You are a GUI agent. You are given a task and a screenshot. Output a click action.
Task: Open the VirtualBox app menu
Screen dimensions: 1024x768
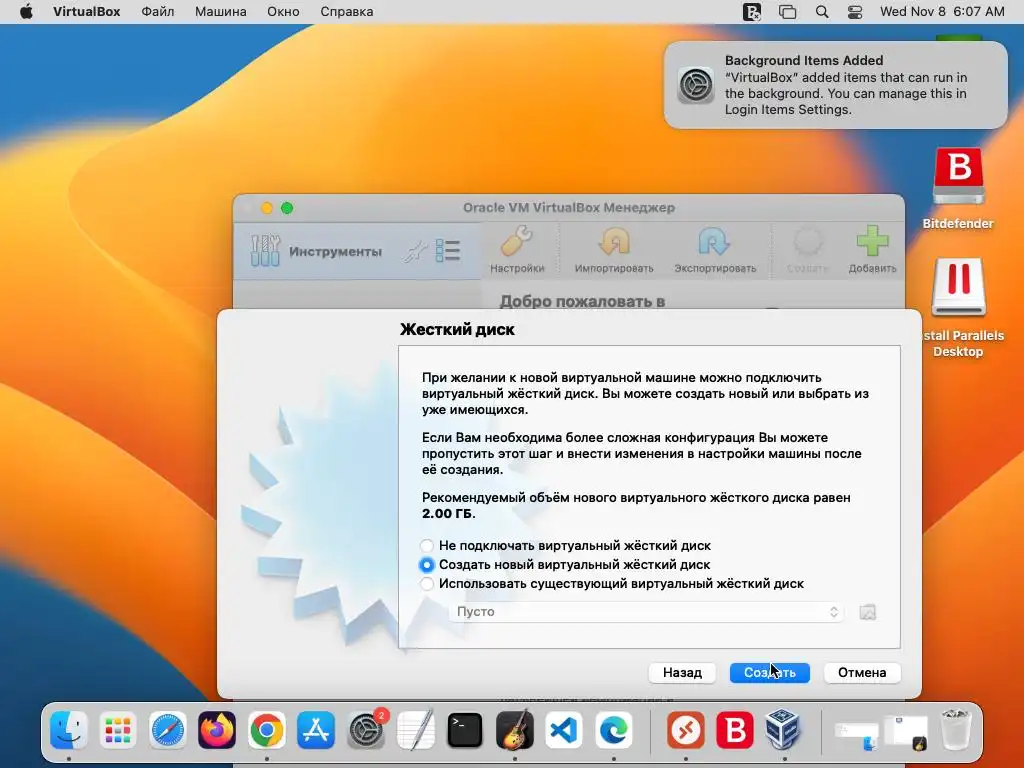(x=86, y=12)
